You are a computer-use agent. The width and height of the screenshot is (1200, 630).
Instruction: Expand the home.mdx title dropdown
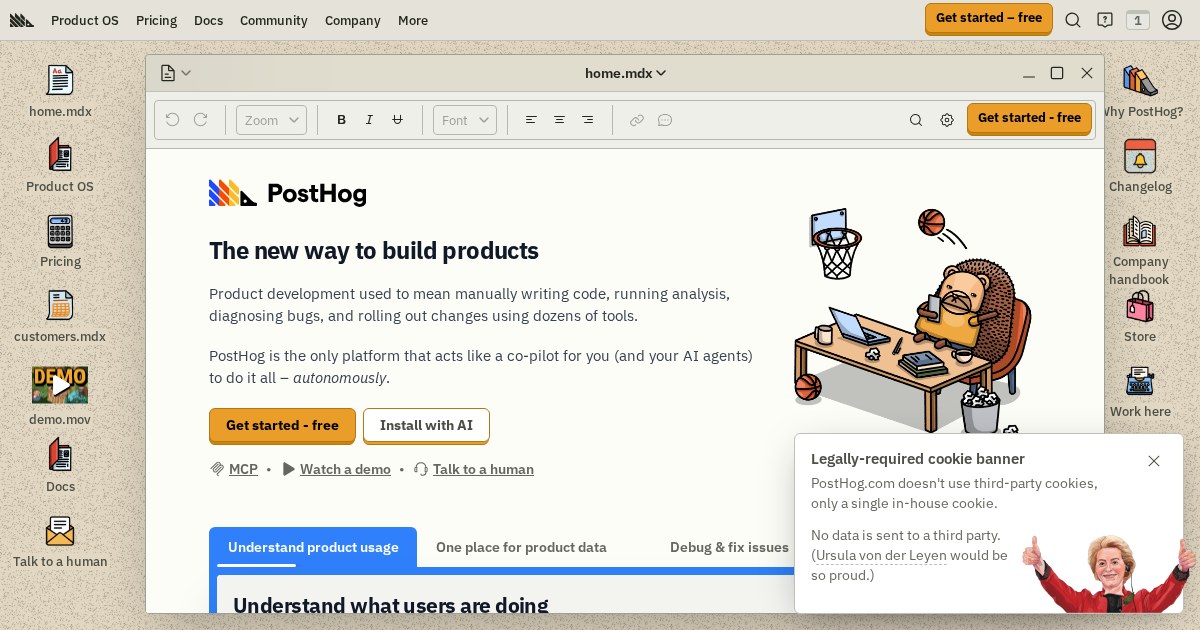(626, 73)
